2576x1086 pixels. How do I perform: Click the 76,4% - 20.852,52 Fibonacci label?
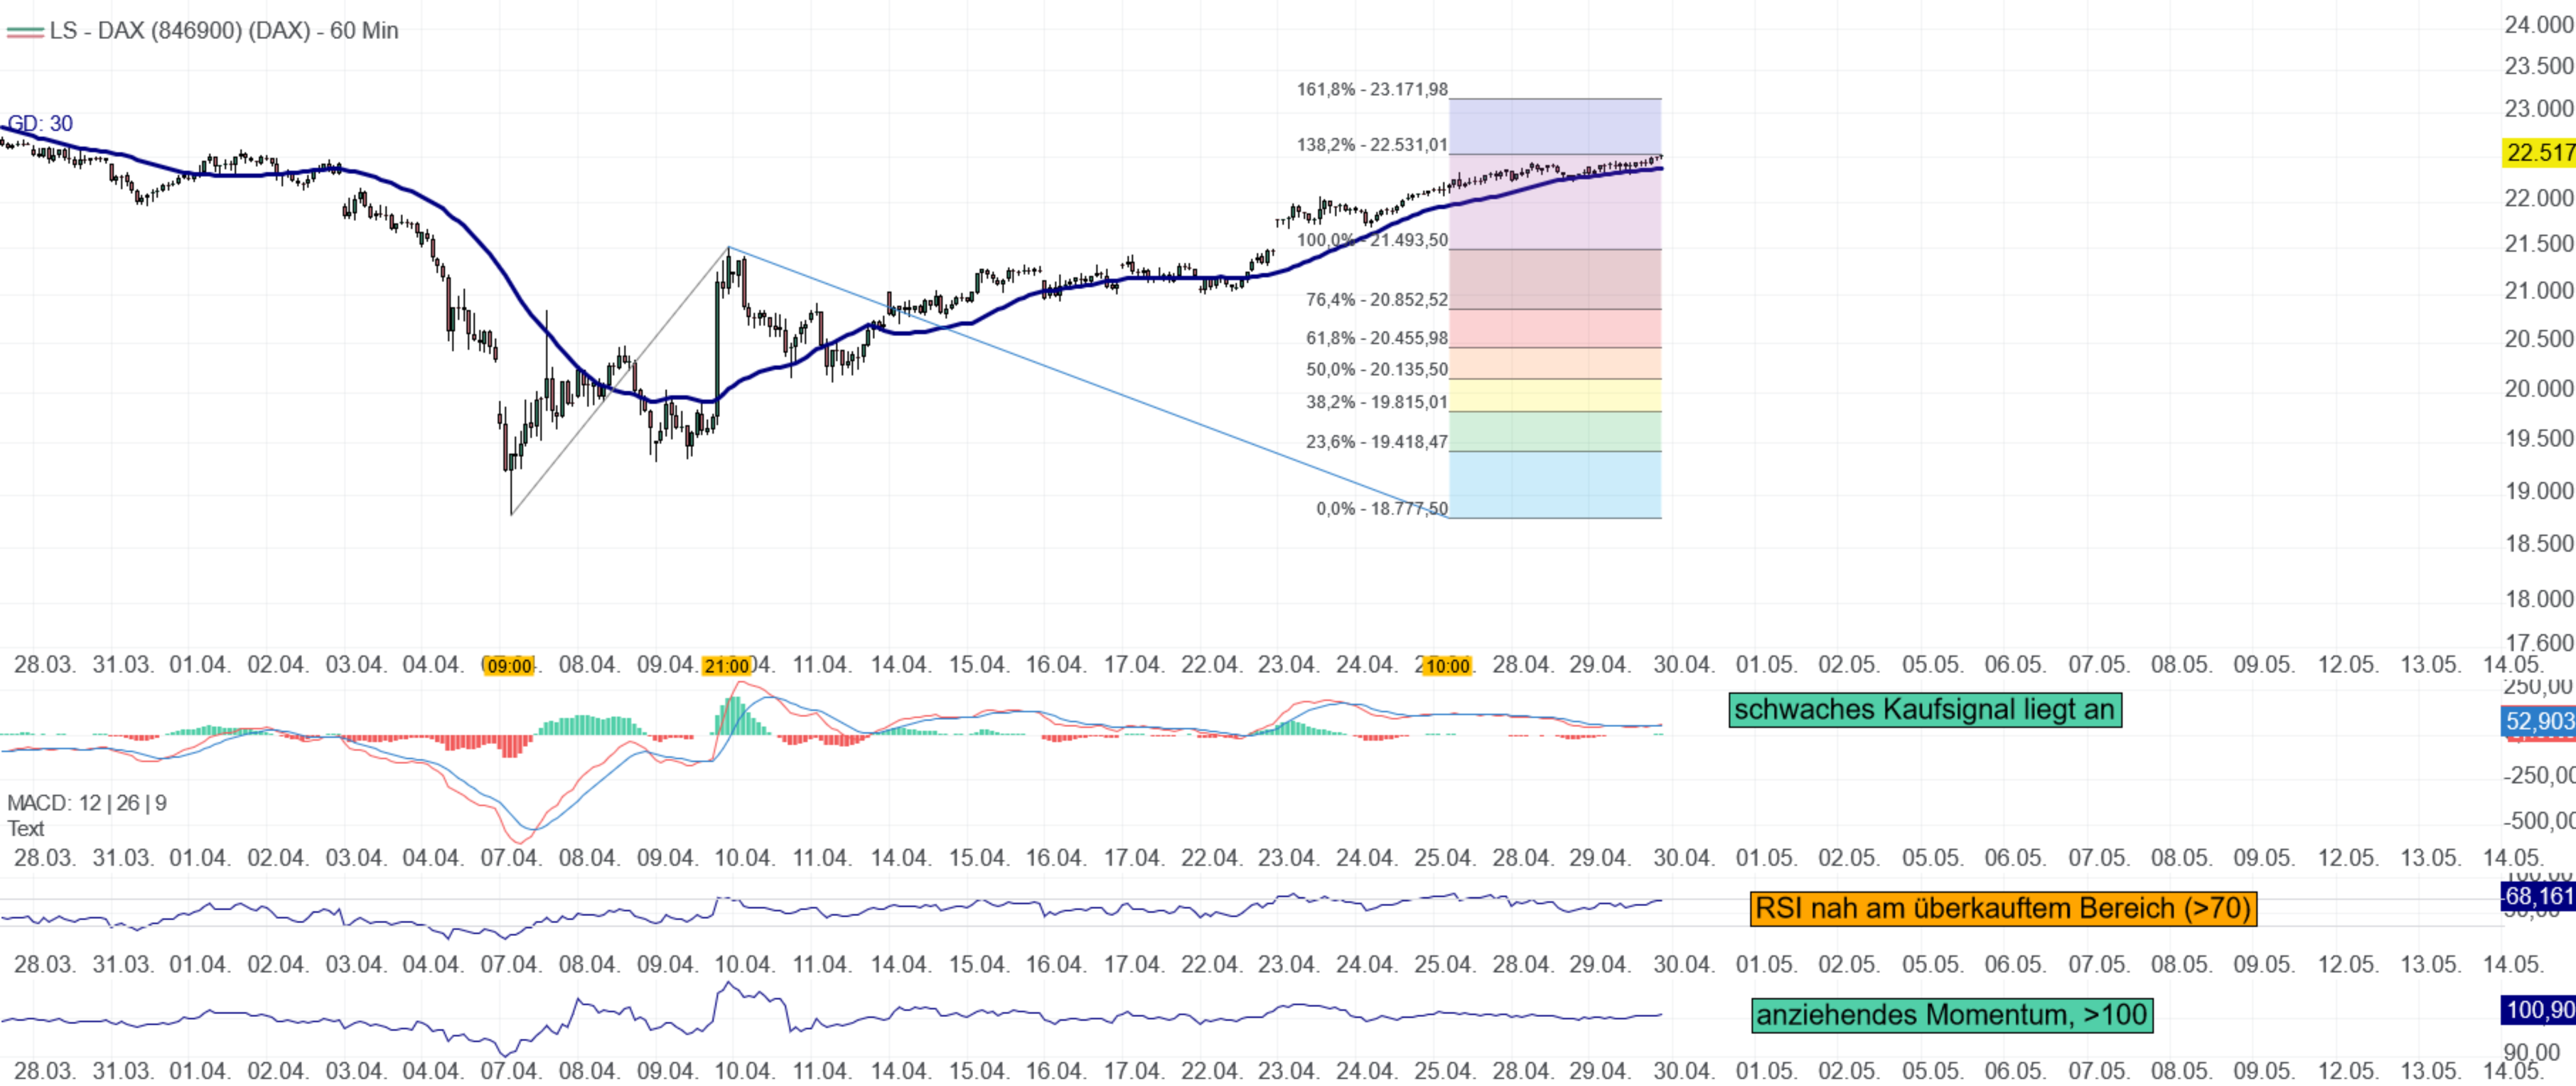click(x=1376, y=300)
